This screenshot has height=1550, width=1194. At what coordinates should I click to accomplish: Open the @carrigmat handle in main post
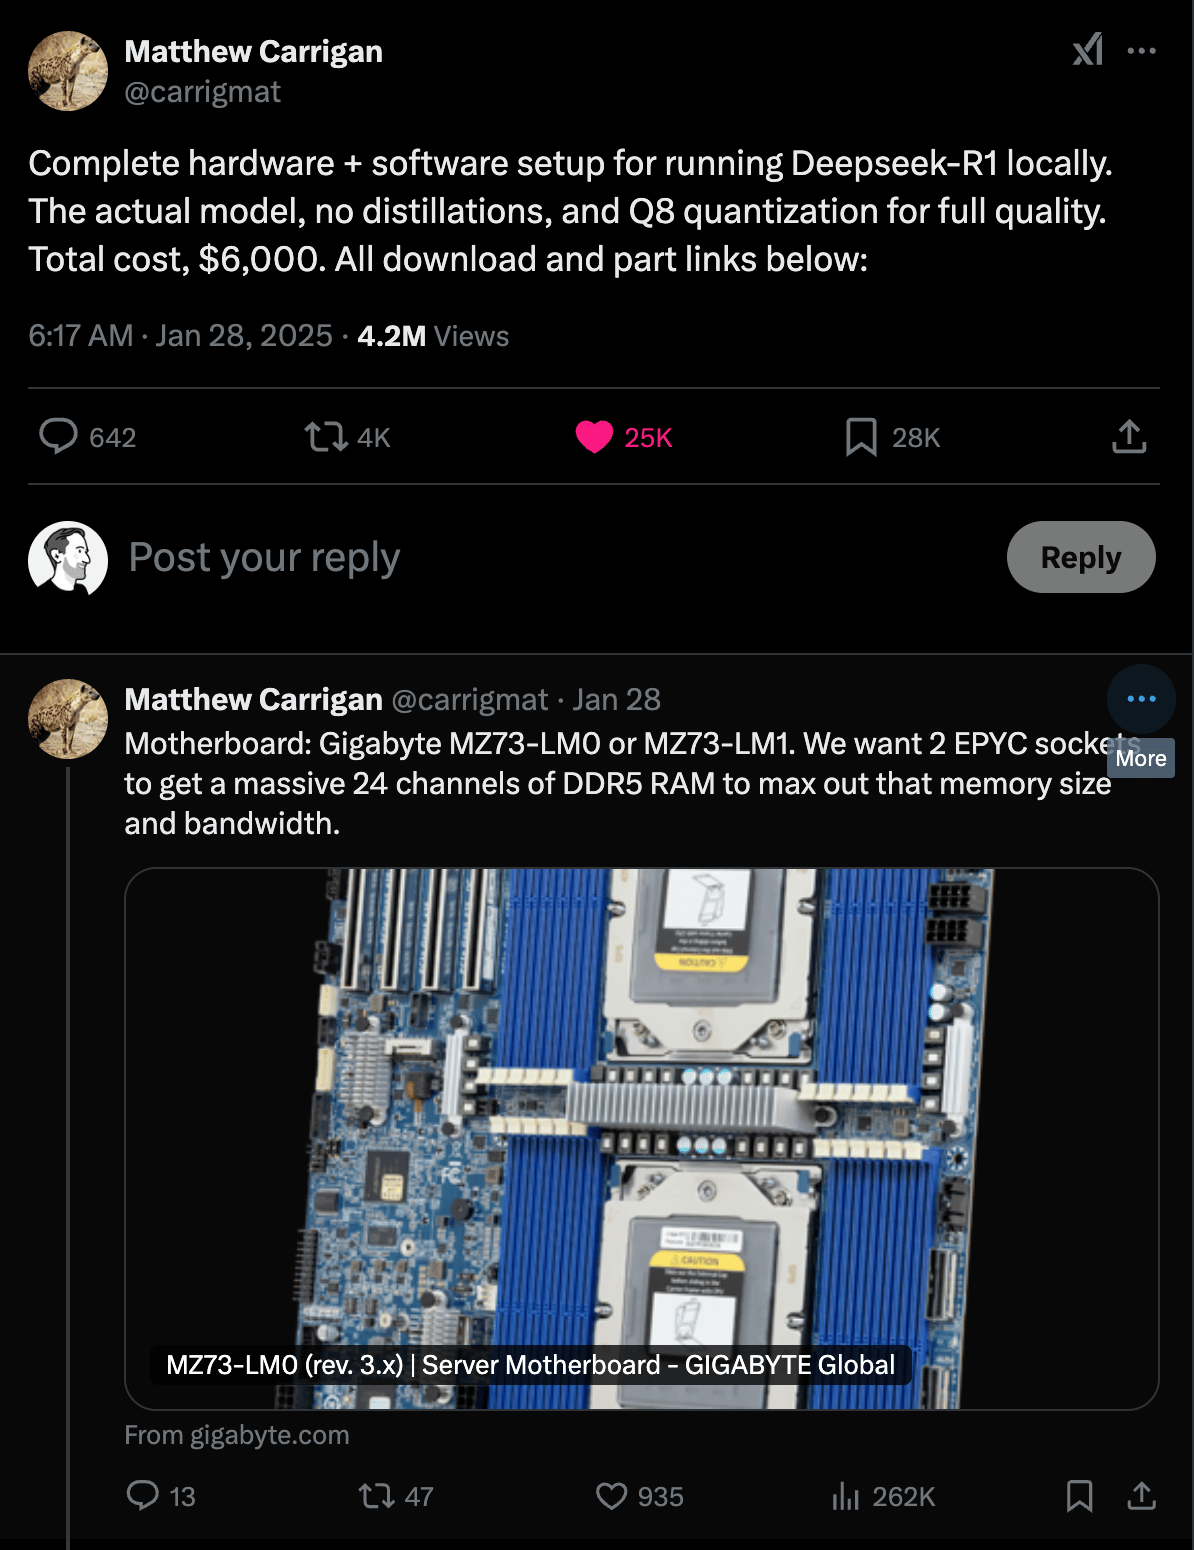click(x=202, y=92)
